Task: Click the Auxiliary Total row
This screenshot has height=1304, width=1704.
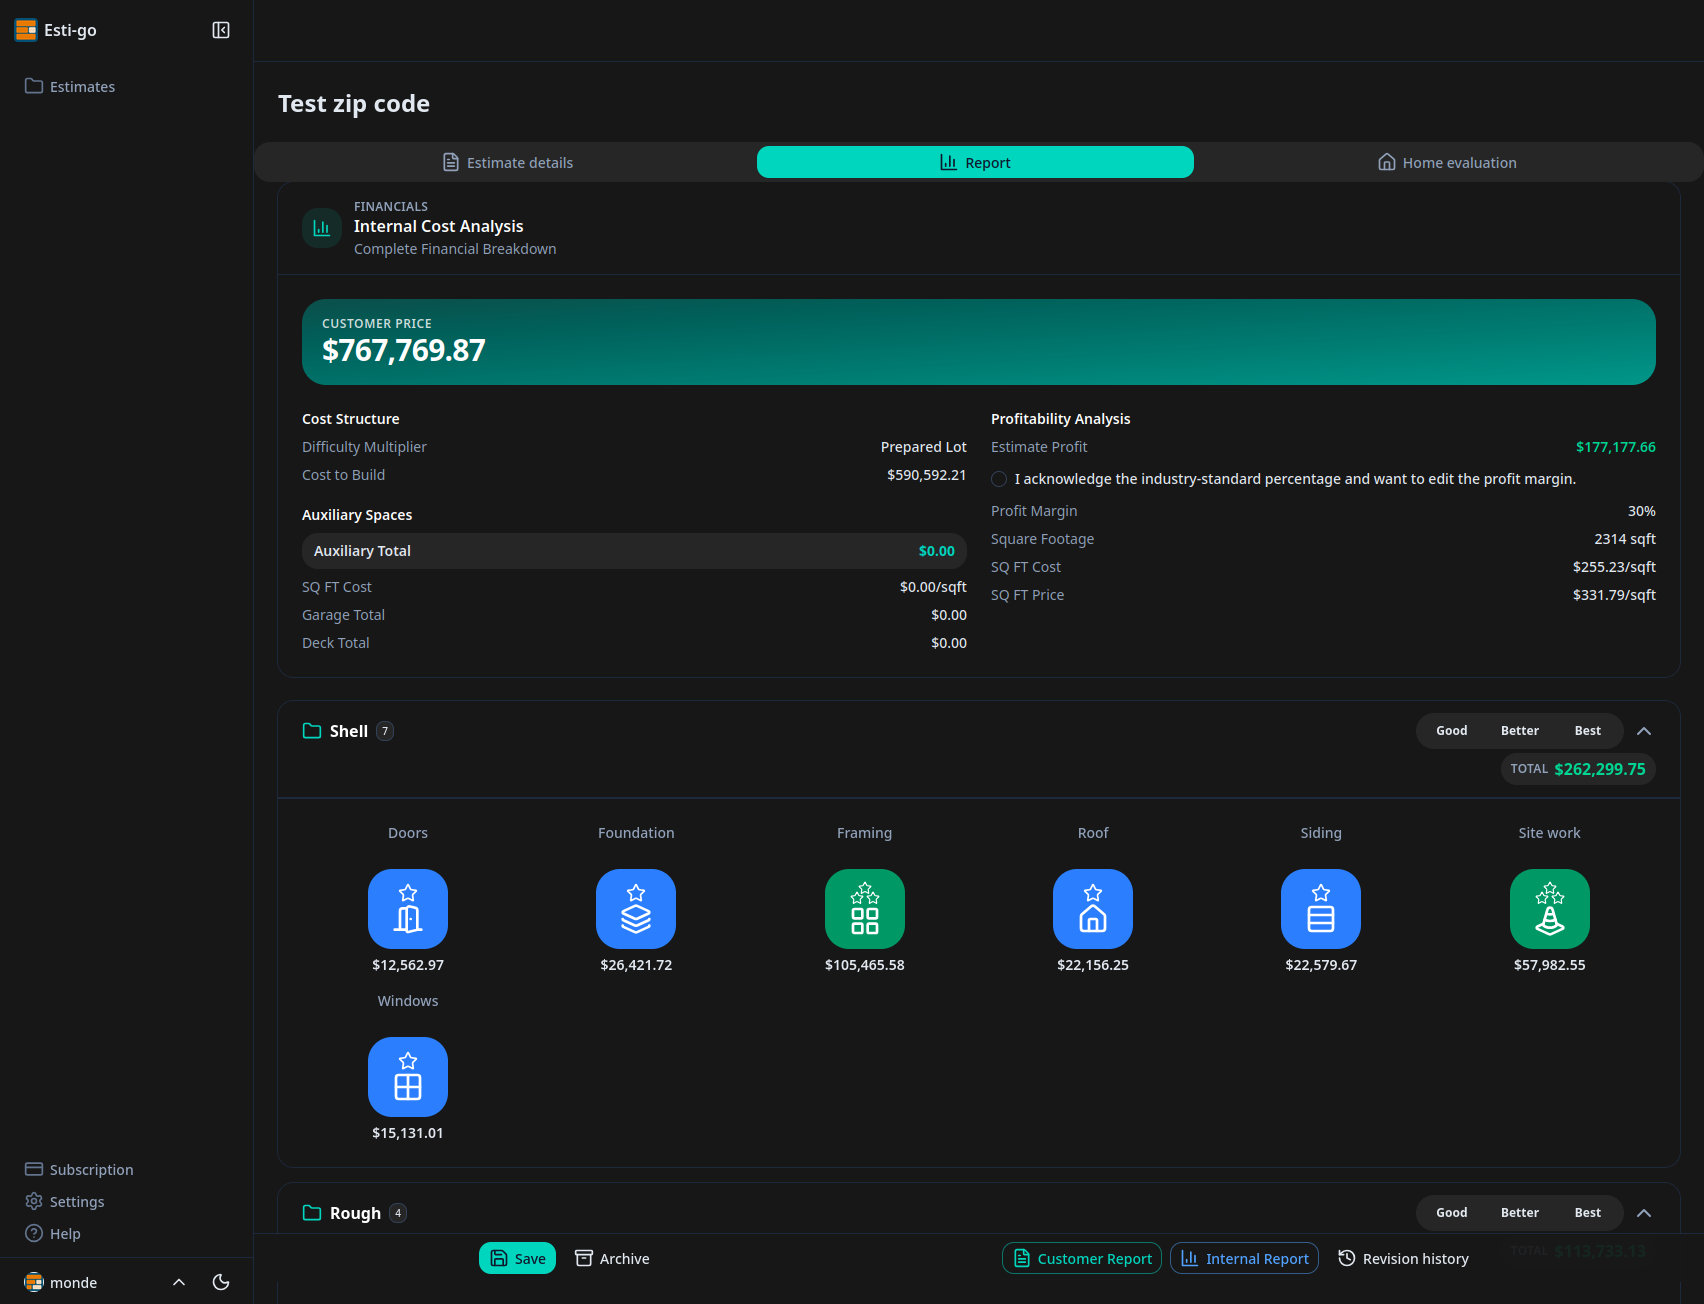Action: tap(634, 551)
